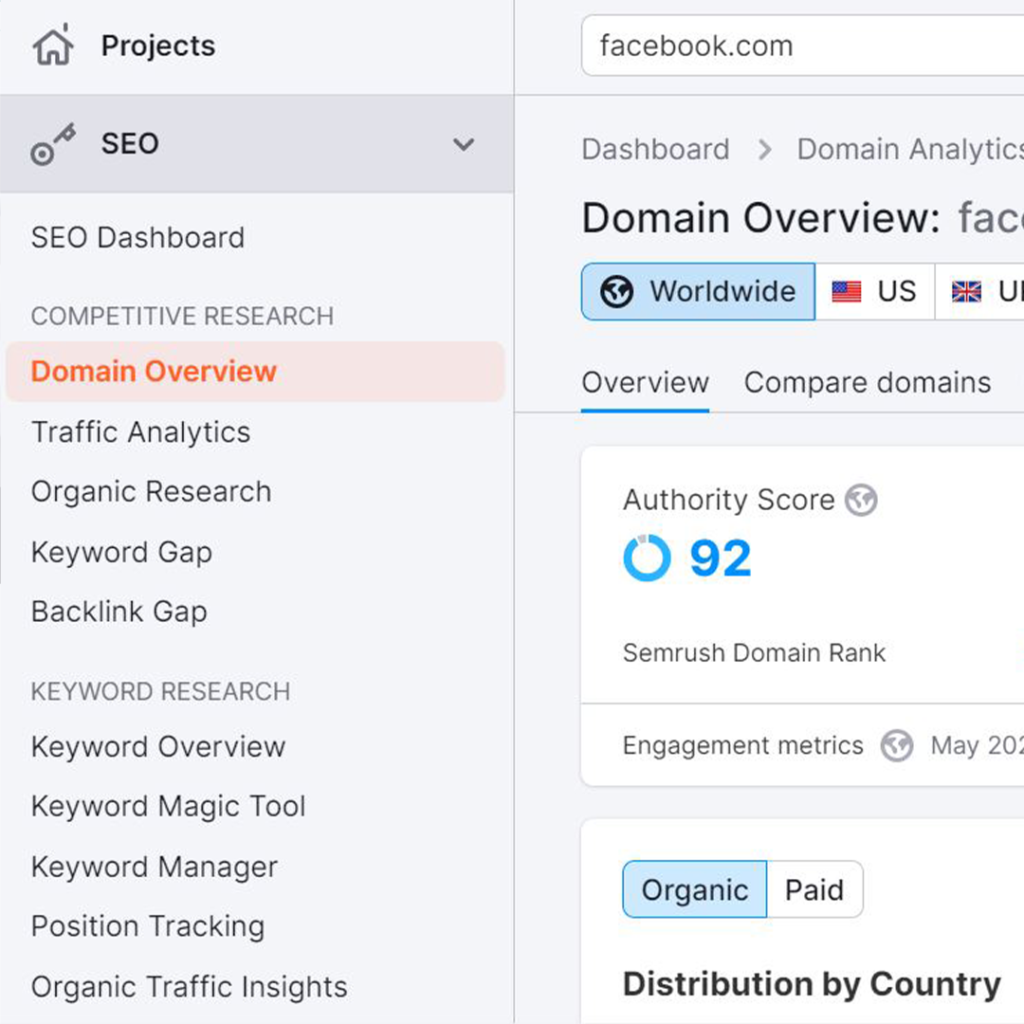The width and height of the screenshot is (1024, 1024).
Task: Open the Backlink Gap tool
Action: pos(120,612)
